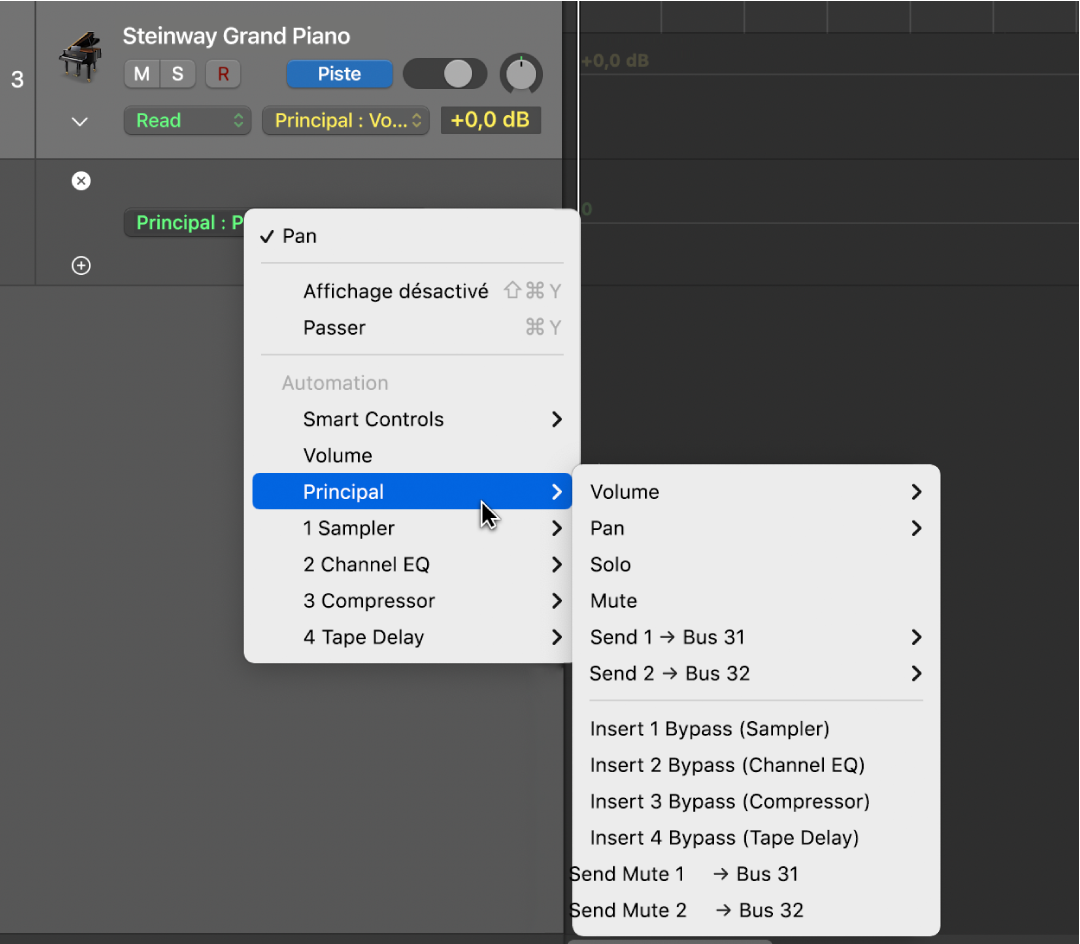
Task: Click the track volume slider
Action: [x=445, y=74]
